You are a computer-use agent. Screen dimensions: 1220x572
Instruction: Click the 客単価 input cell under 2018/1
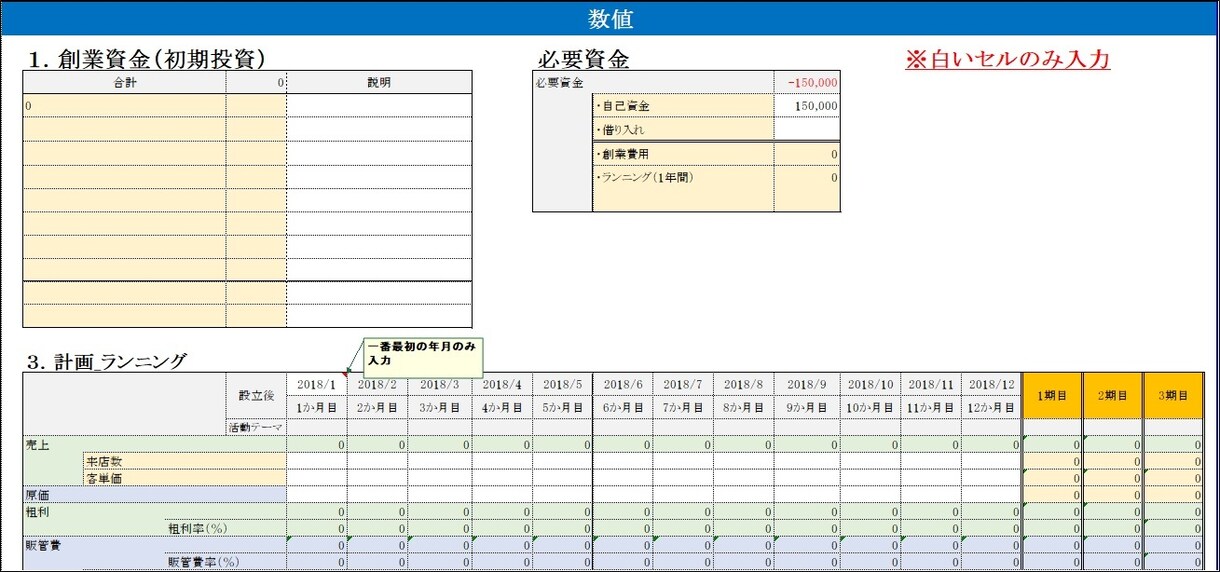coord(316,478)
